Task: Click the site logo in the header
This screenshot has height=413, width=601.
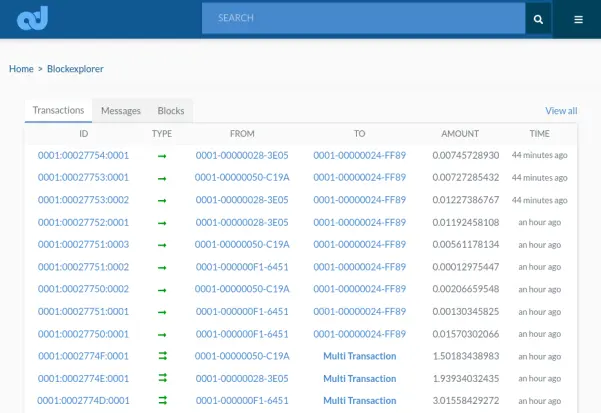Action: (x=32, y=18)
